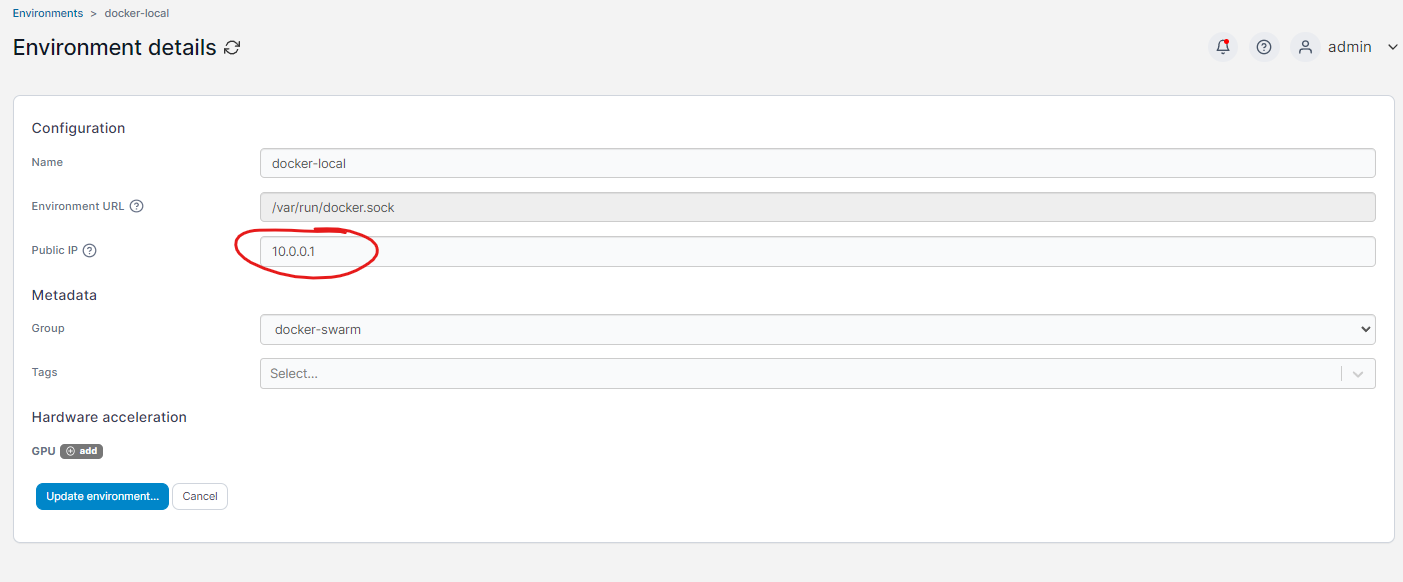Image resolution: width=1403 pixels, height=582 pixels.
Task: Open the Group dropdown
Action: (817, 329)
